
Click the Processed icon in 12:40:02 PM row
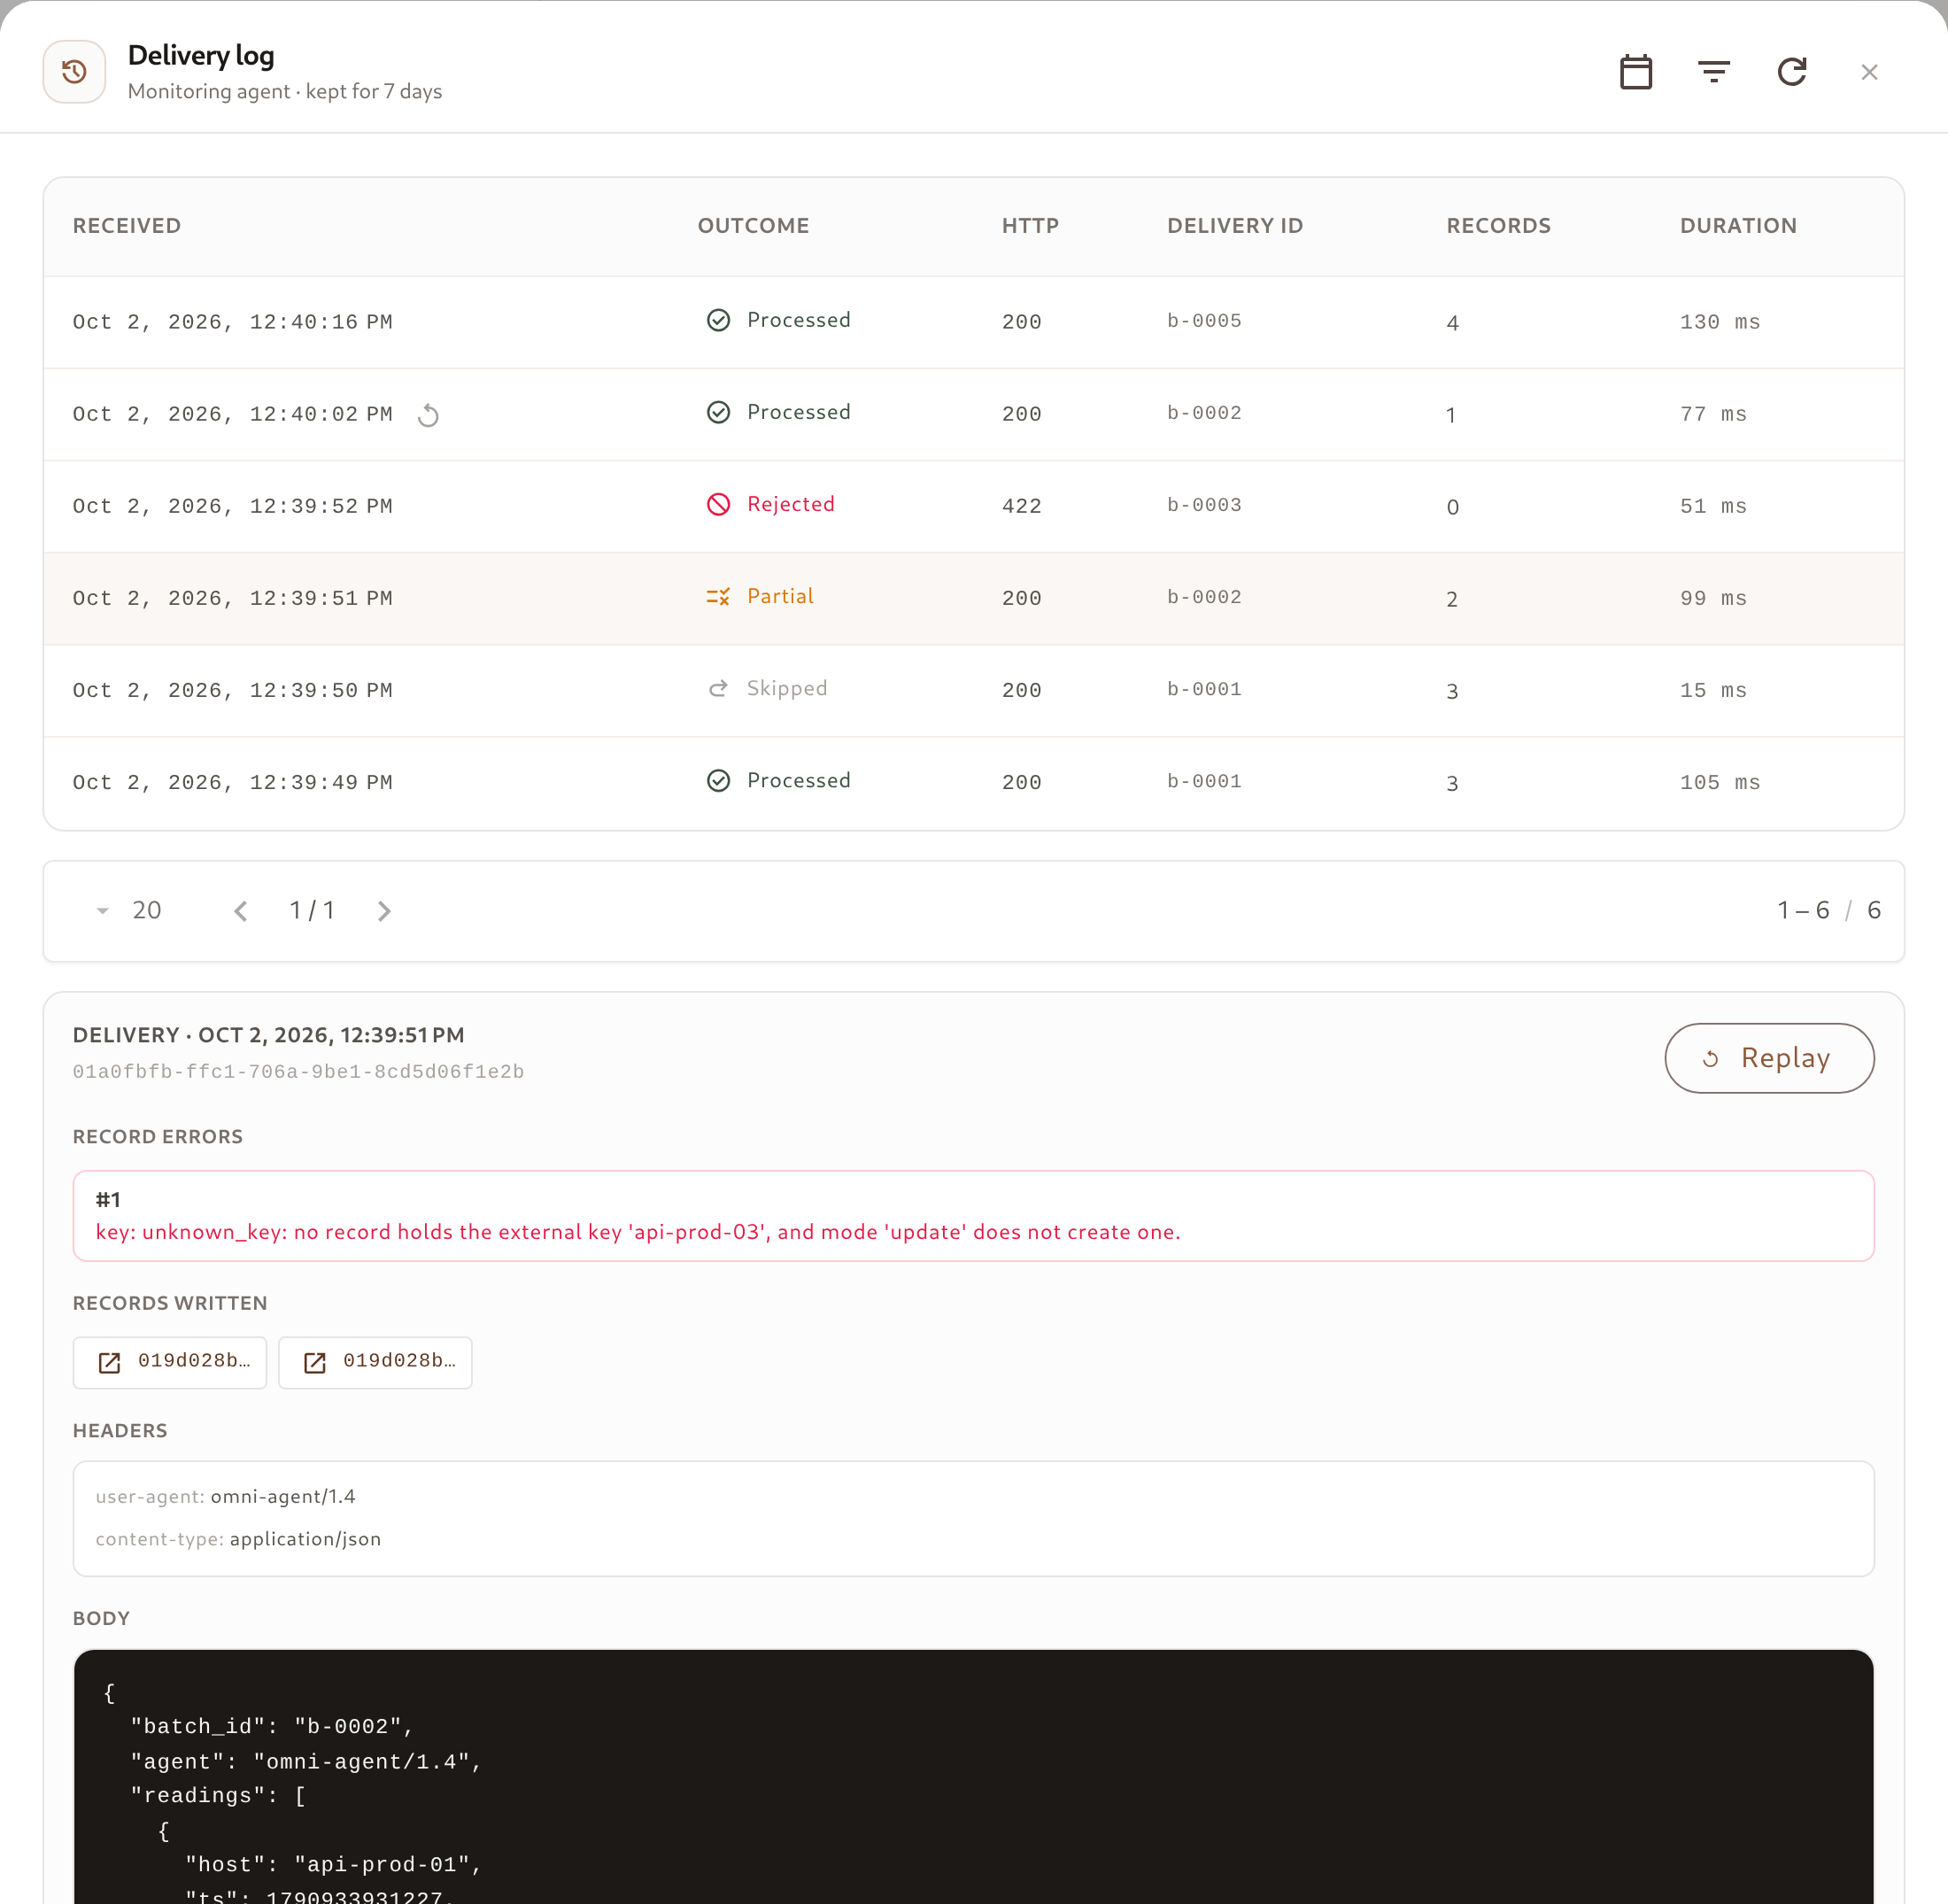tap(718, 412)
